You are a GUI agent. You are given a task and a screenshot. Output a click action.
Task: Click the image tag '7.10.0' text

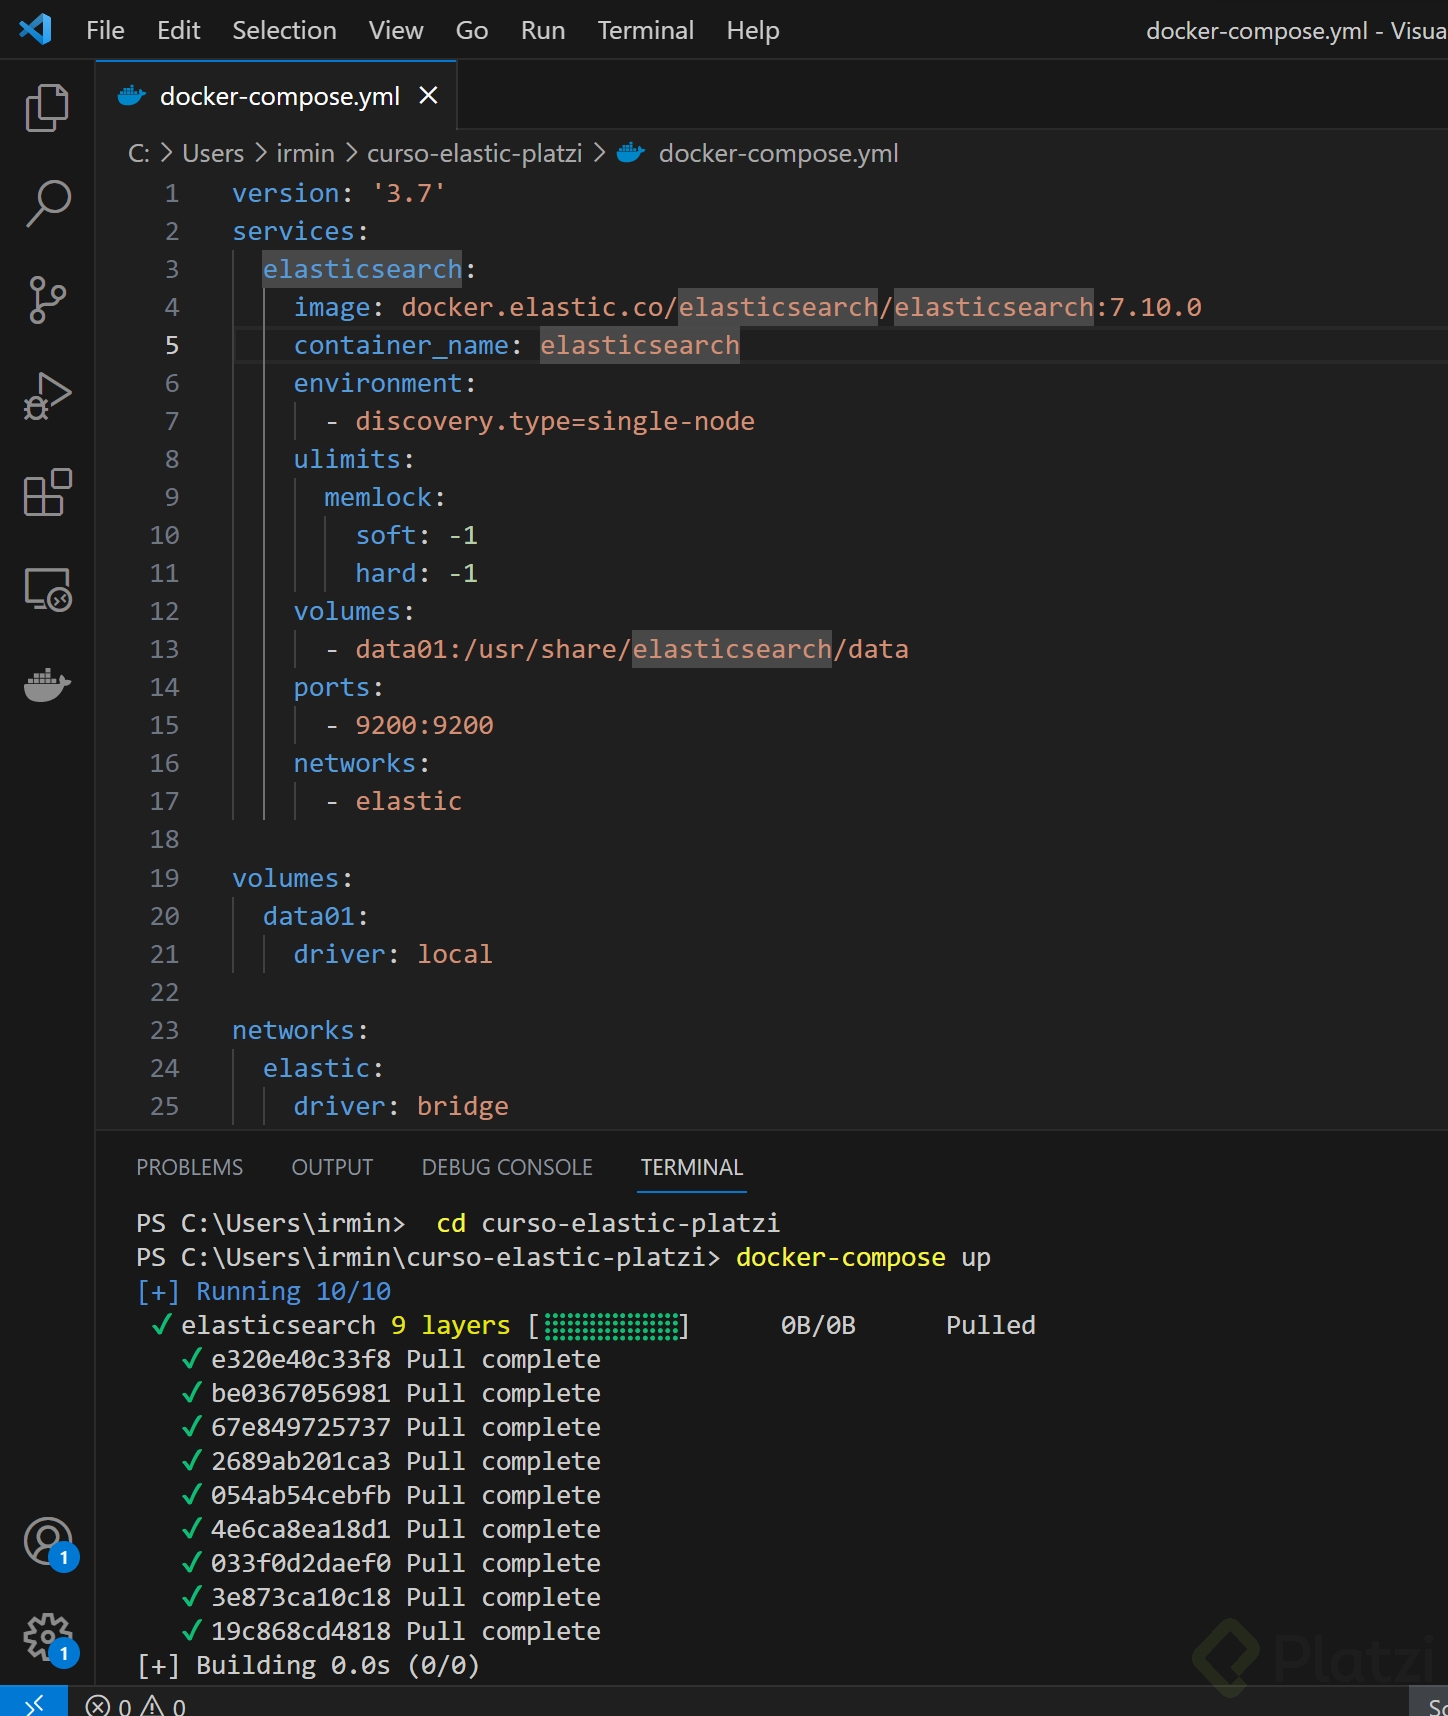point(1156,307)
